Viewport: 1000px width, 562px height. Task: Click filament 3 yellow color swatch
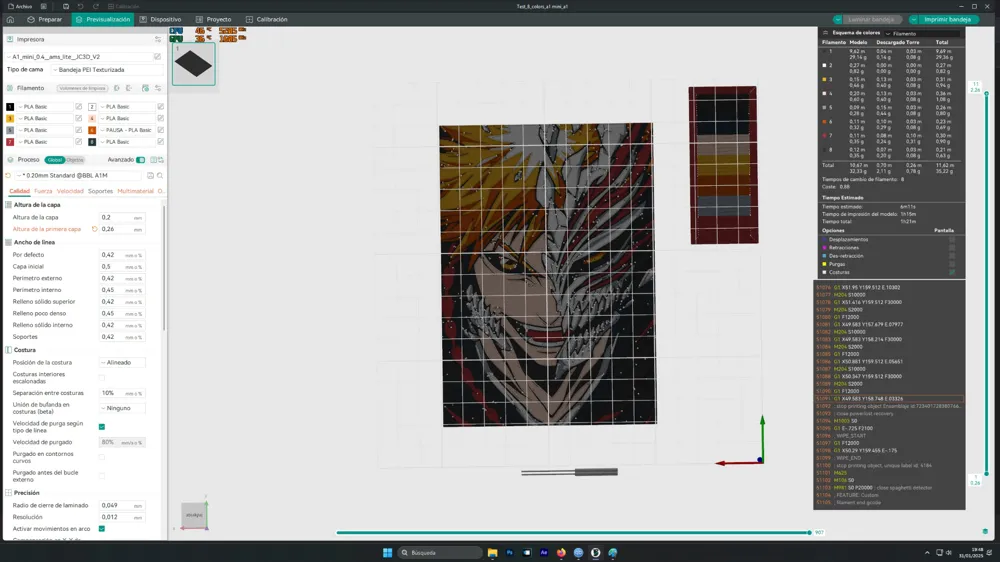pos(10,118)
